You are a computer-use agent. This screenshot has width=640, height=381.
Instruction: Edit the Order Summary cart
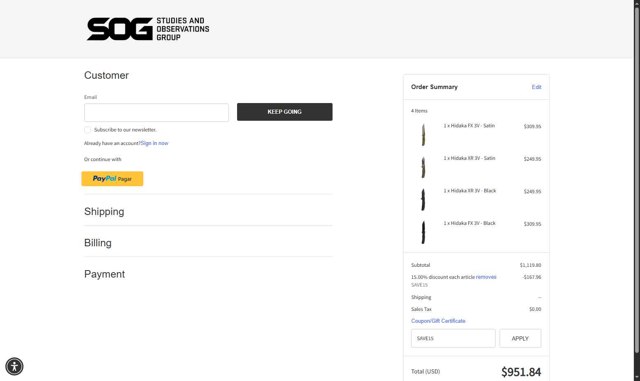pos(536,87)
